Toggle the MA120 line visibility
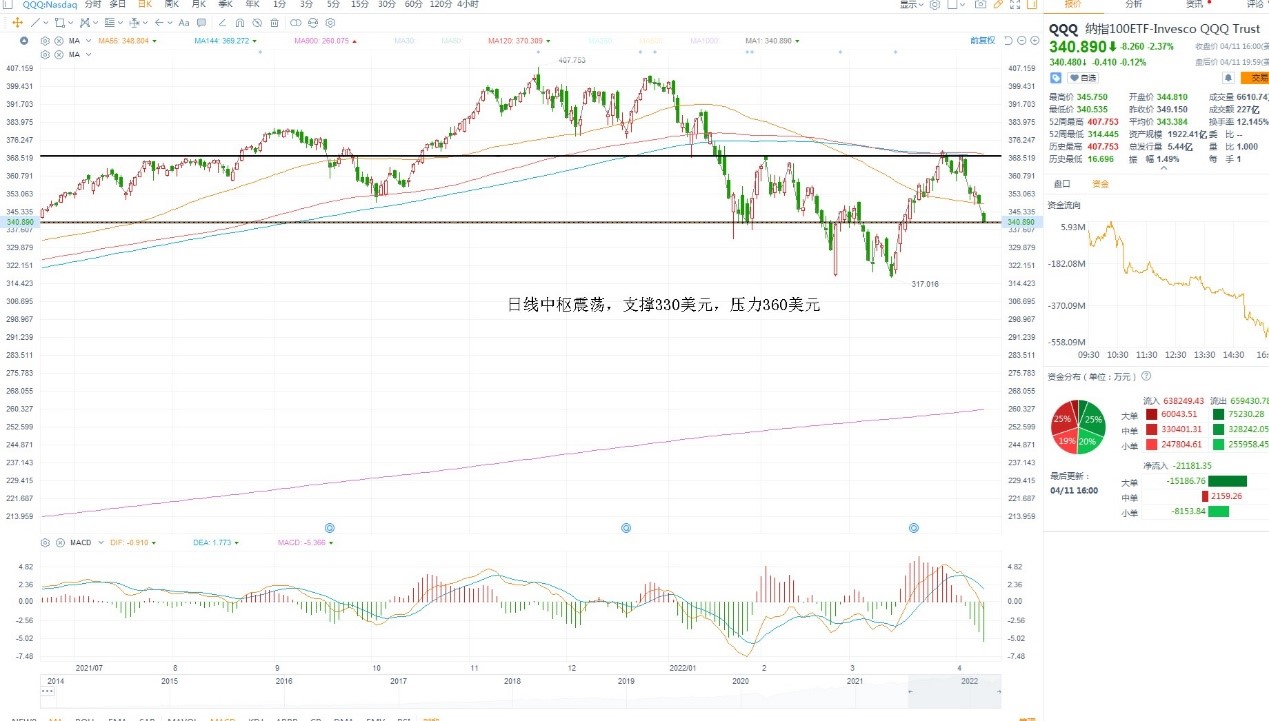Viewport: 1269px width, 721px height. coord(519,41)
